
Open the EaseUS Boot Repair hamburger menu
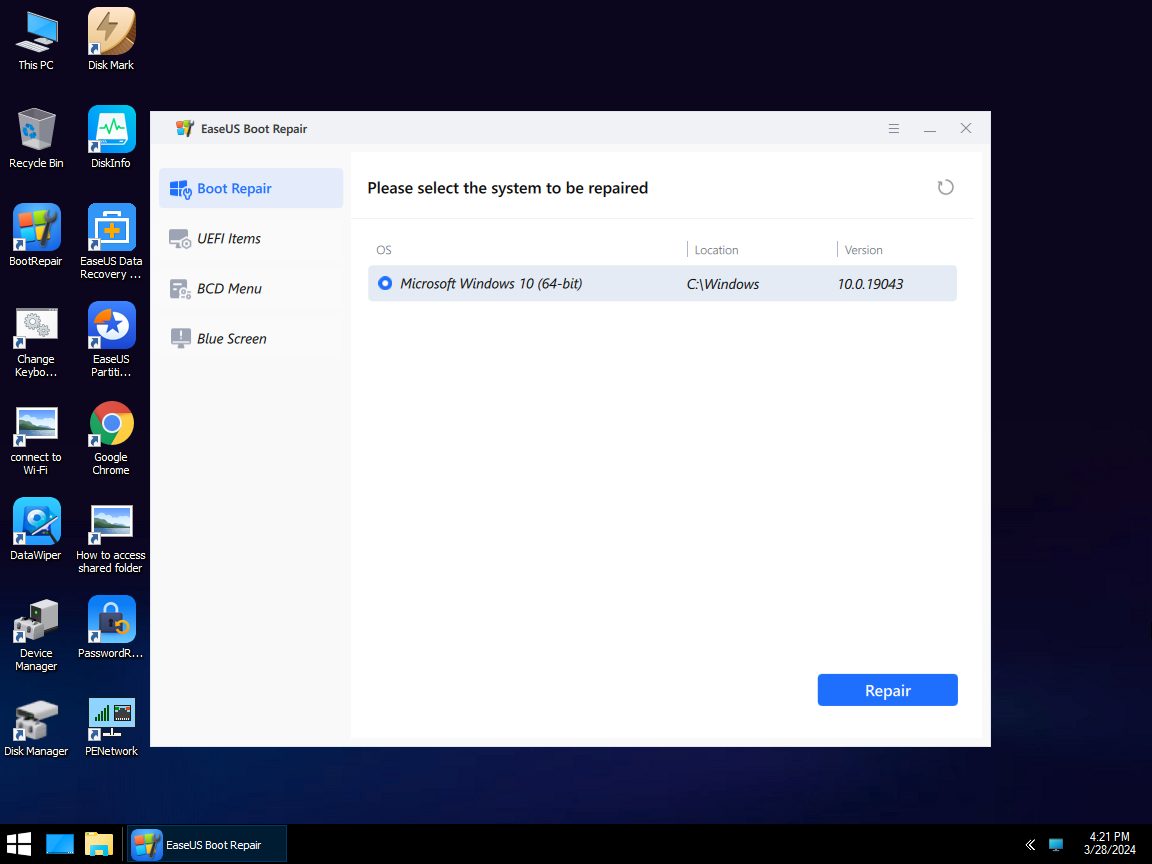point(893,128)
